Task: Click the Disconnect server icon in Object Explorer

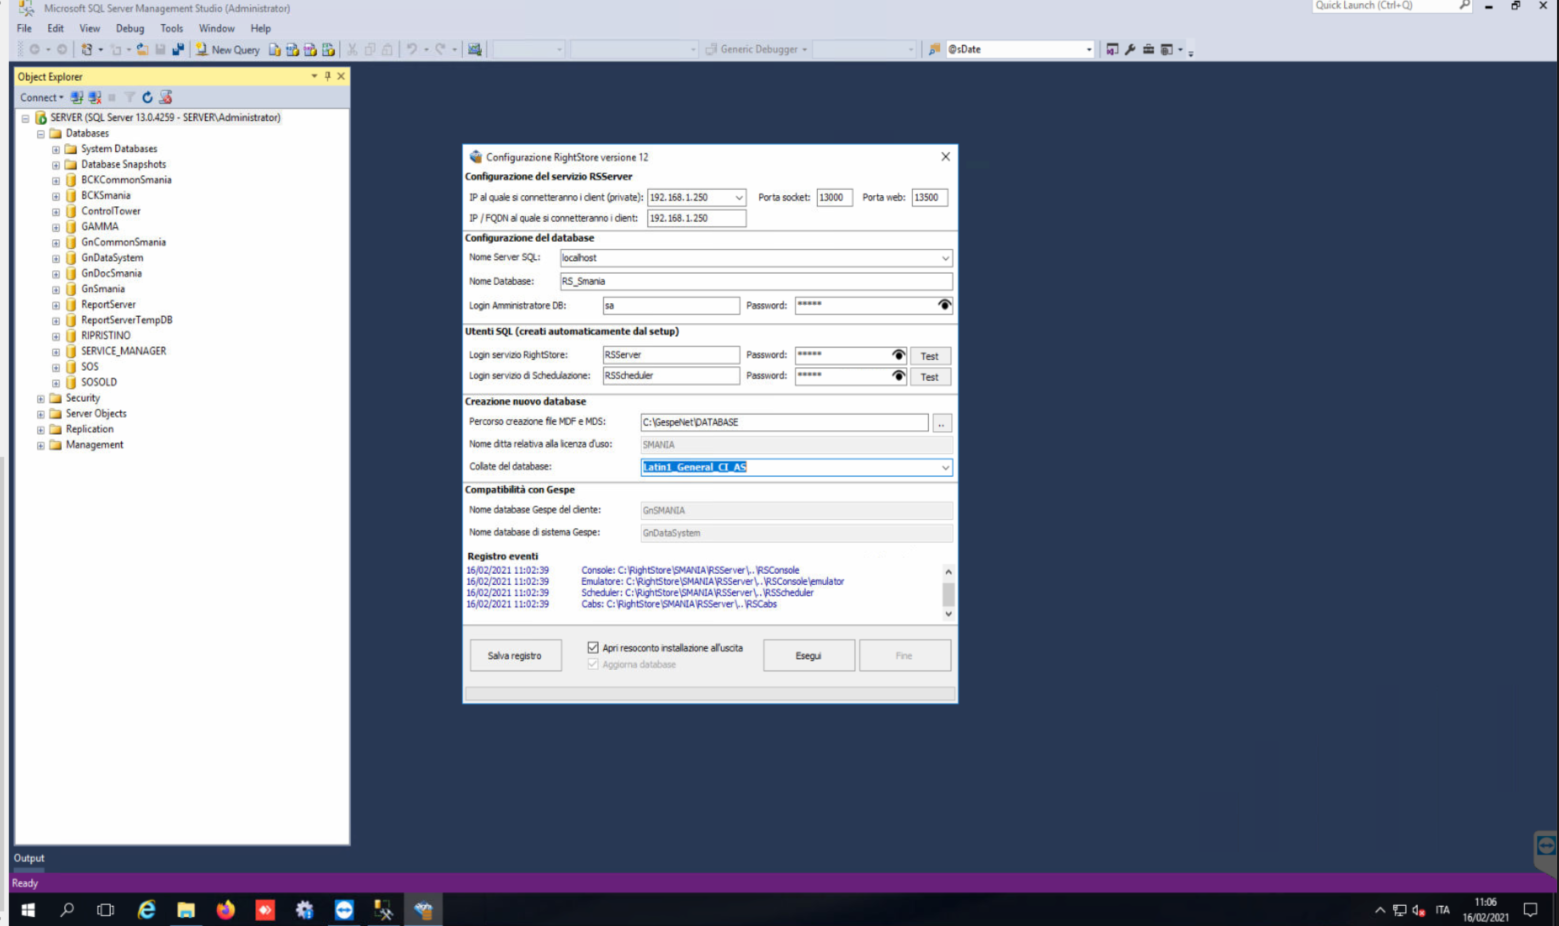Action: pyautogui.click(x=94, y=97)
